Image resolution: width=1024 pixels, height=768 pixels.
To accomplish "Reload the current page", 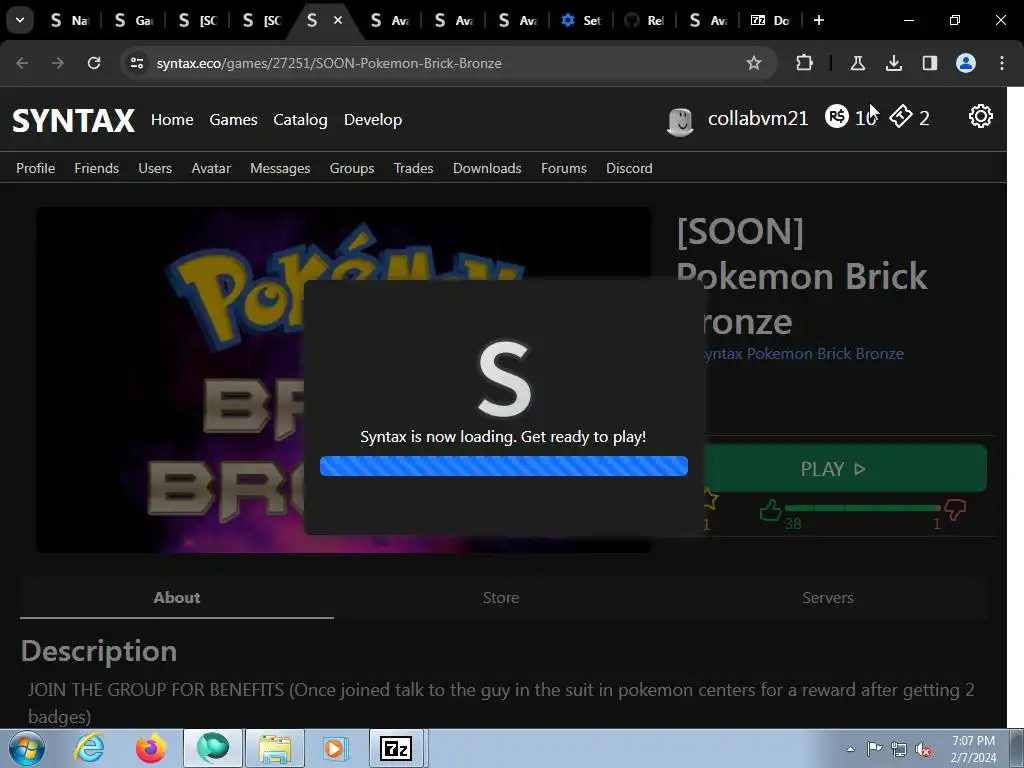I will point(94,63).
